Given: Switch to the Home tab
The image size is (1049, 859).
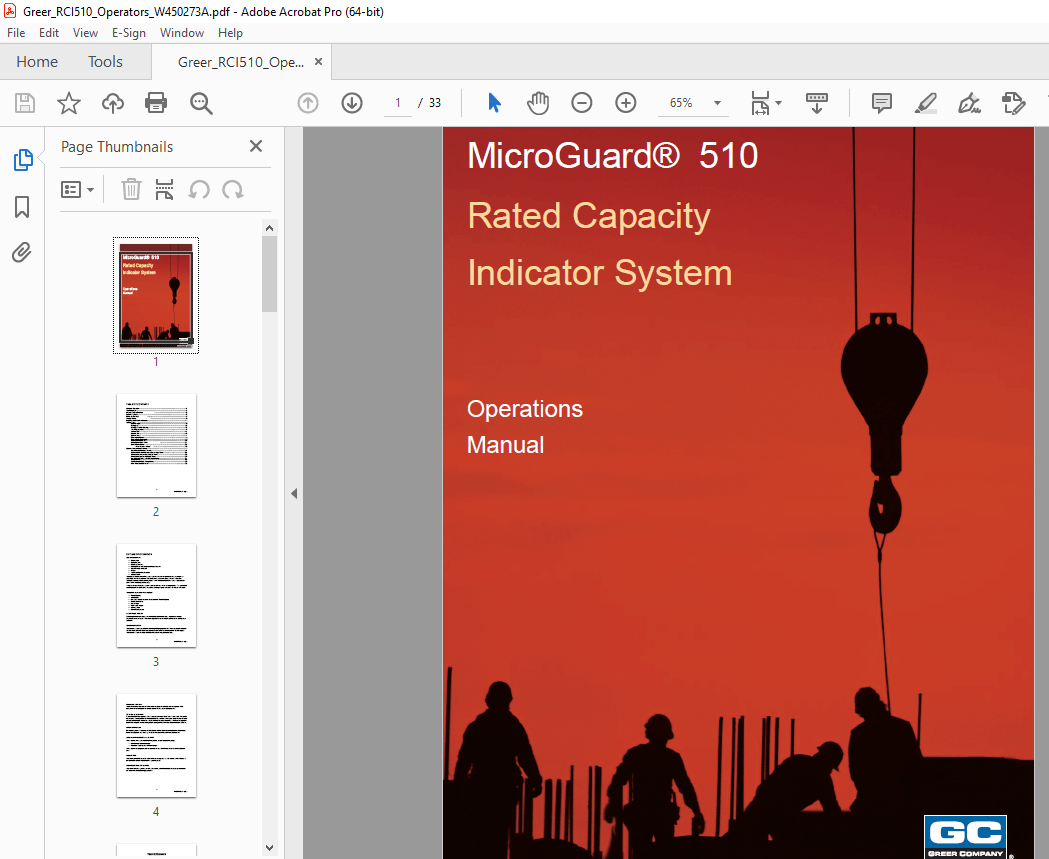Looking at the screenshot, I should pos(37,61).
